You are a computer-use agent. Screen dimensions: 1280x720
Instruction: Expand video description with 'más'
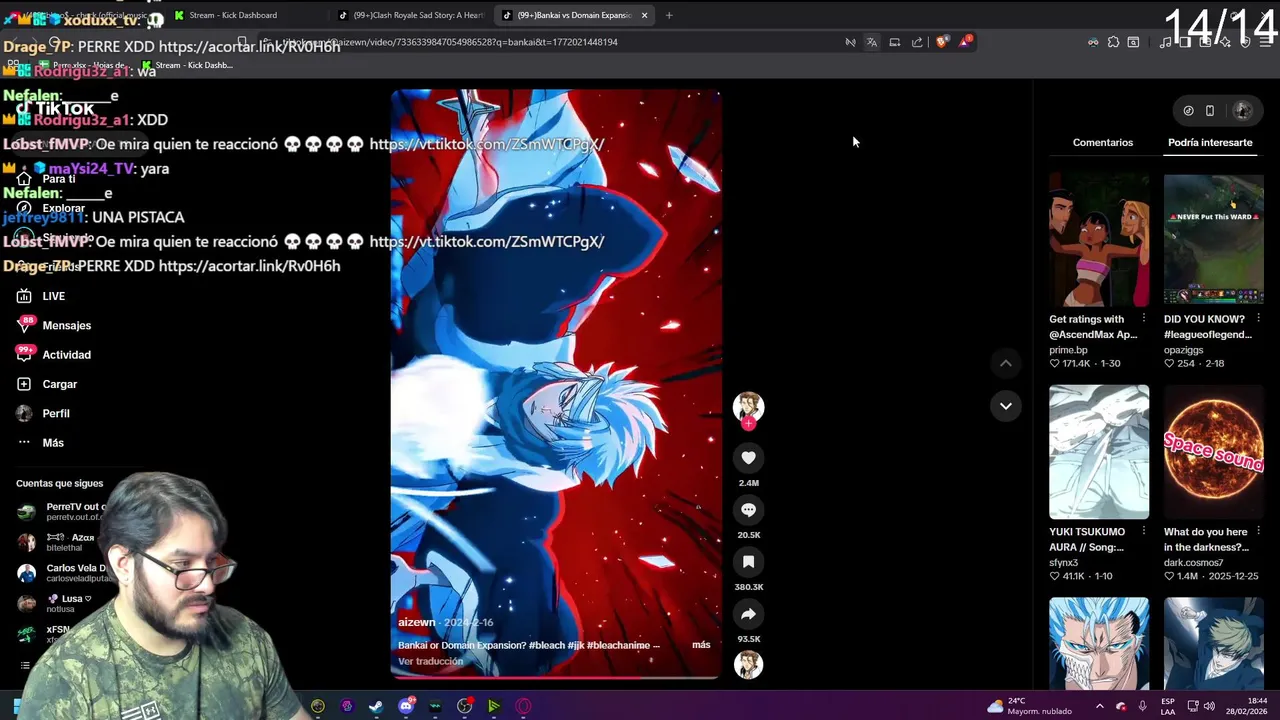click(x=701, y=645)
